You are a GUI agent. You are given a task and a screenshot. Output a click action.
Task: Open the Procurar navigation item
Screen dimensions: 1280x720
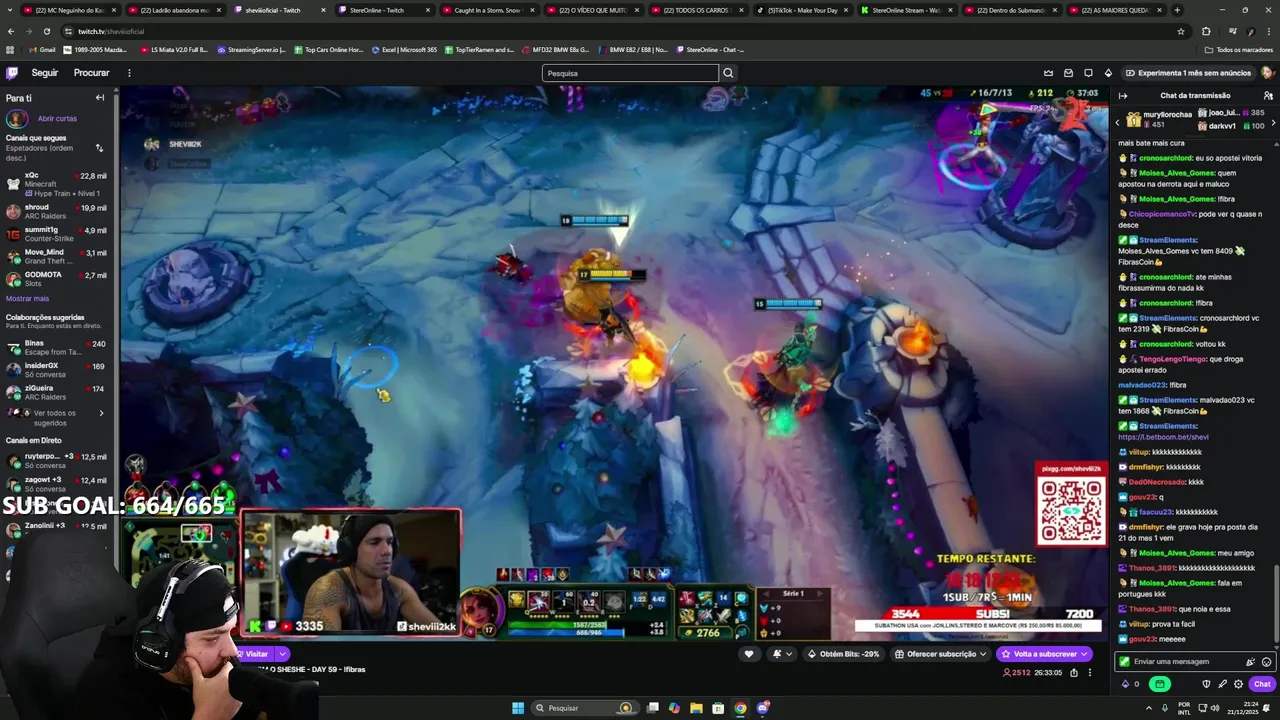pos(91,73)
